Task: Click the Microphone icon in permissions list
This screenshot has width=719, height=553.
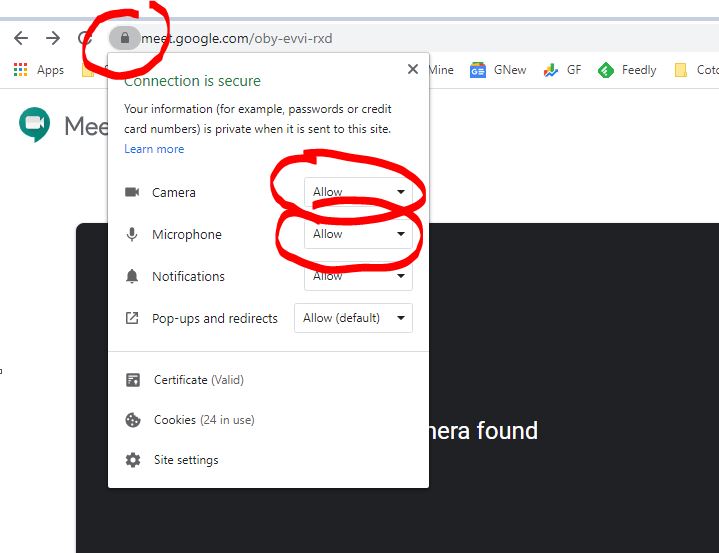Action: coord(132,234)
